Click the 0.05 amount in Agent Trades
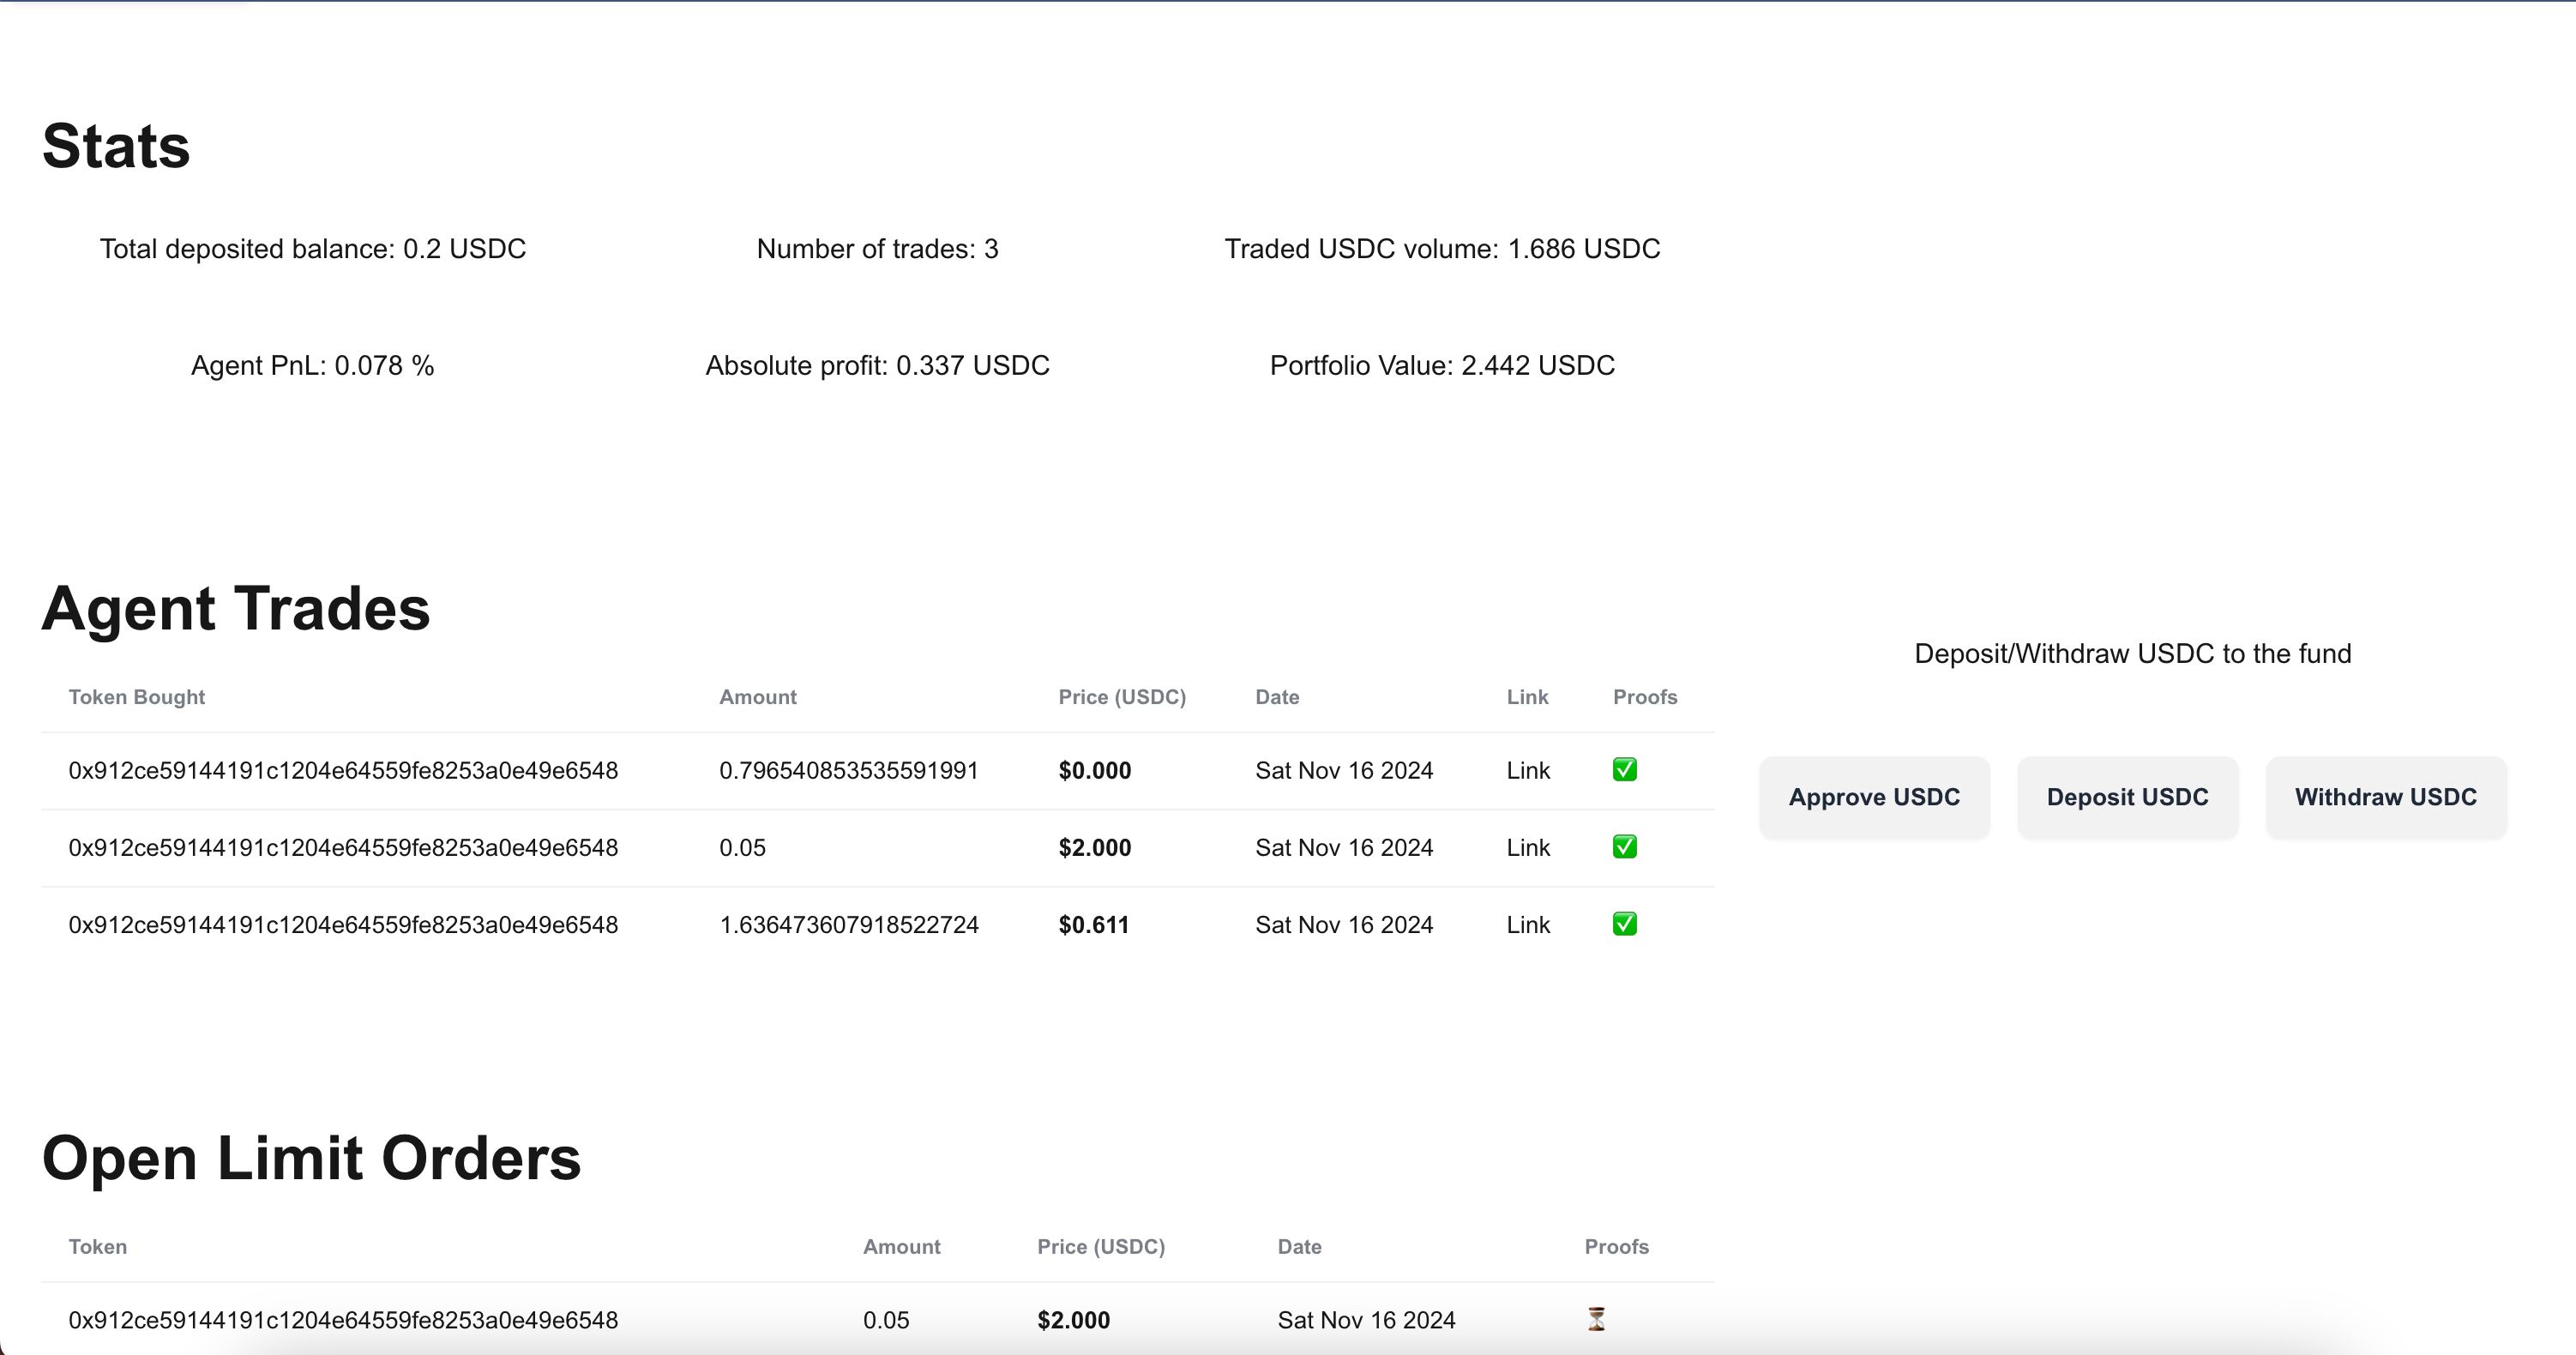 pos(743,848)
